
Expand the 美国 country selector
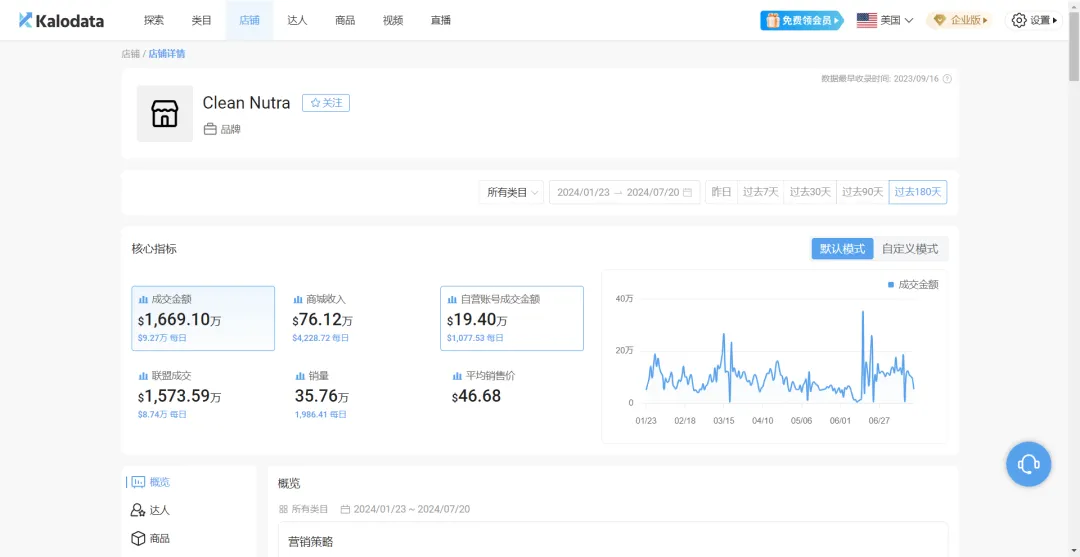(x=885, y=20)
